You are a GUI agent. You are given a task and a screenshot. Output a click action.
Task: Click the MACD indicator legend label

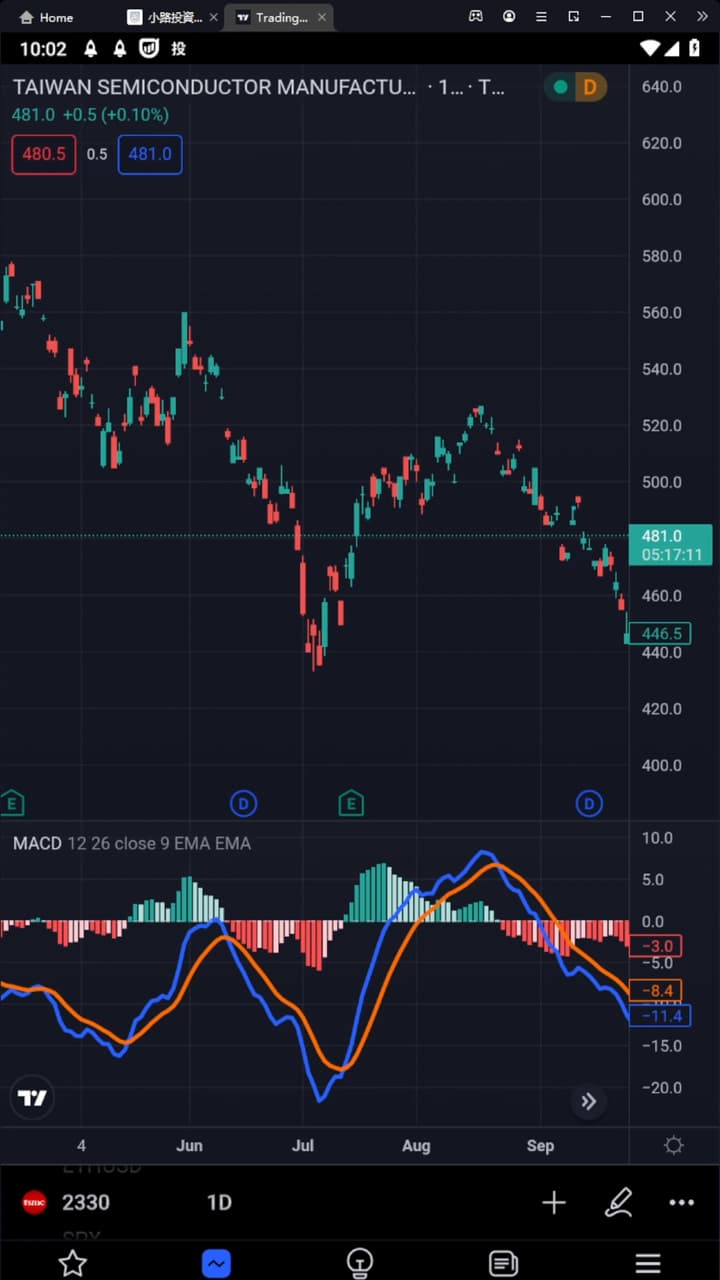37,843
